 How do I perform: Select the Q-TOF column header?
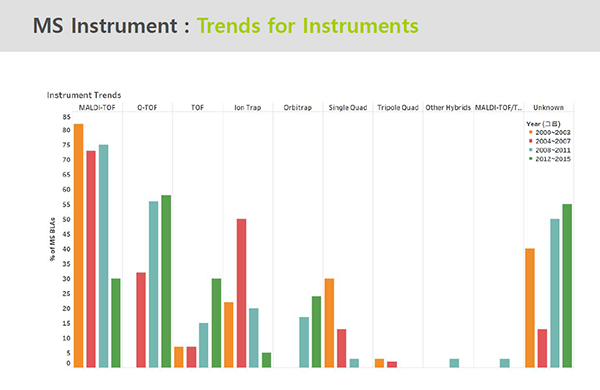147,108
